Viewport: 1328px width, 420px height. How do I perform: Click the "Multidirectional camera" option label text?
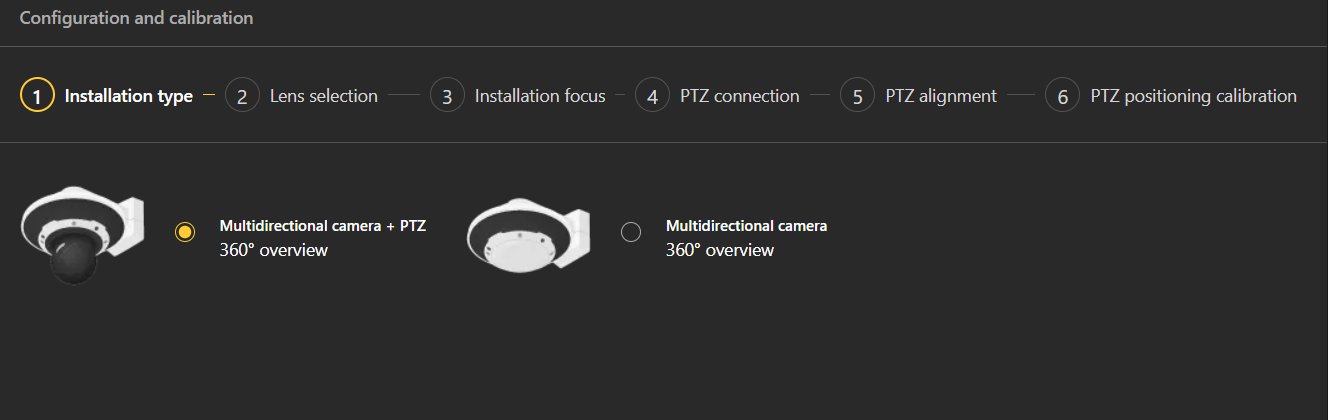click(x=746, y=226)
